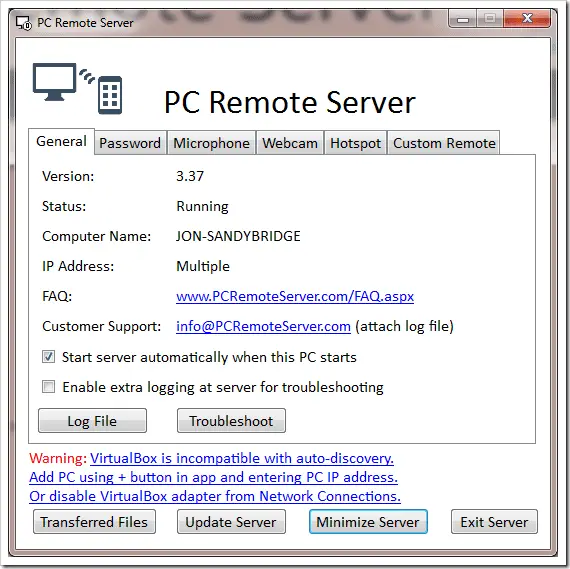The image size is (570, 569).
Task: Click Add PC using + button link
Action: point(213,477)
